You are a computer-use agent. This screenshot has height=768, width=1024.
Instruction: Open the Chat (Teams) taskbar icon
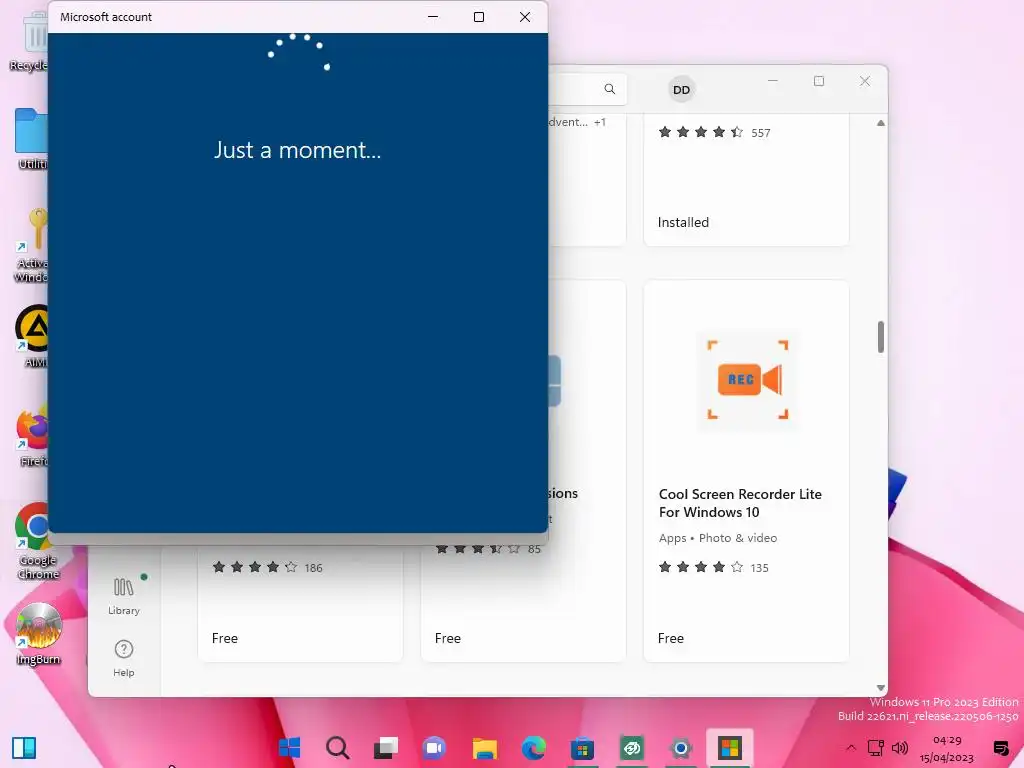[434, 747]
